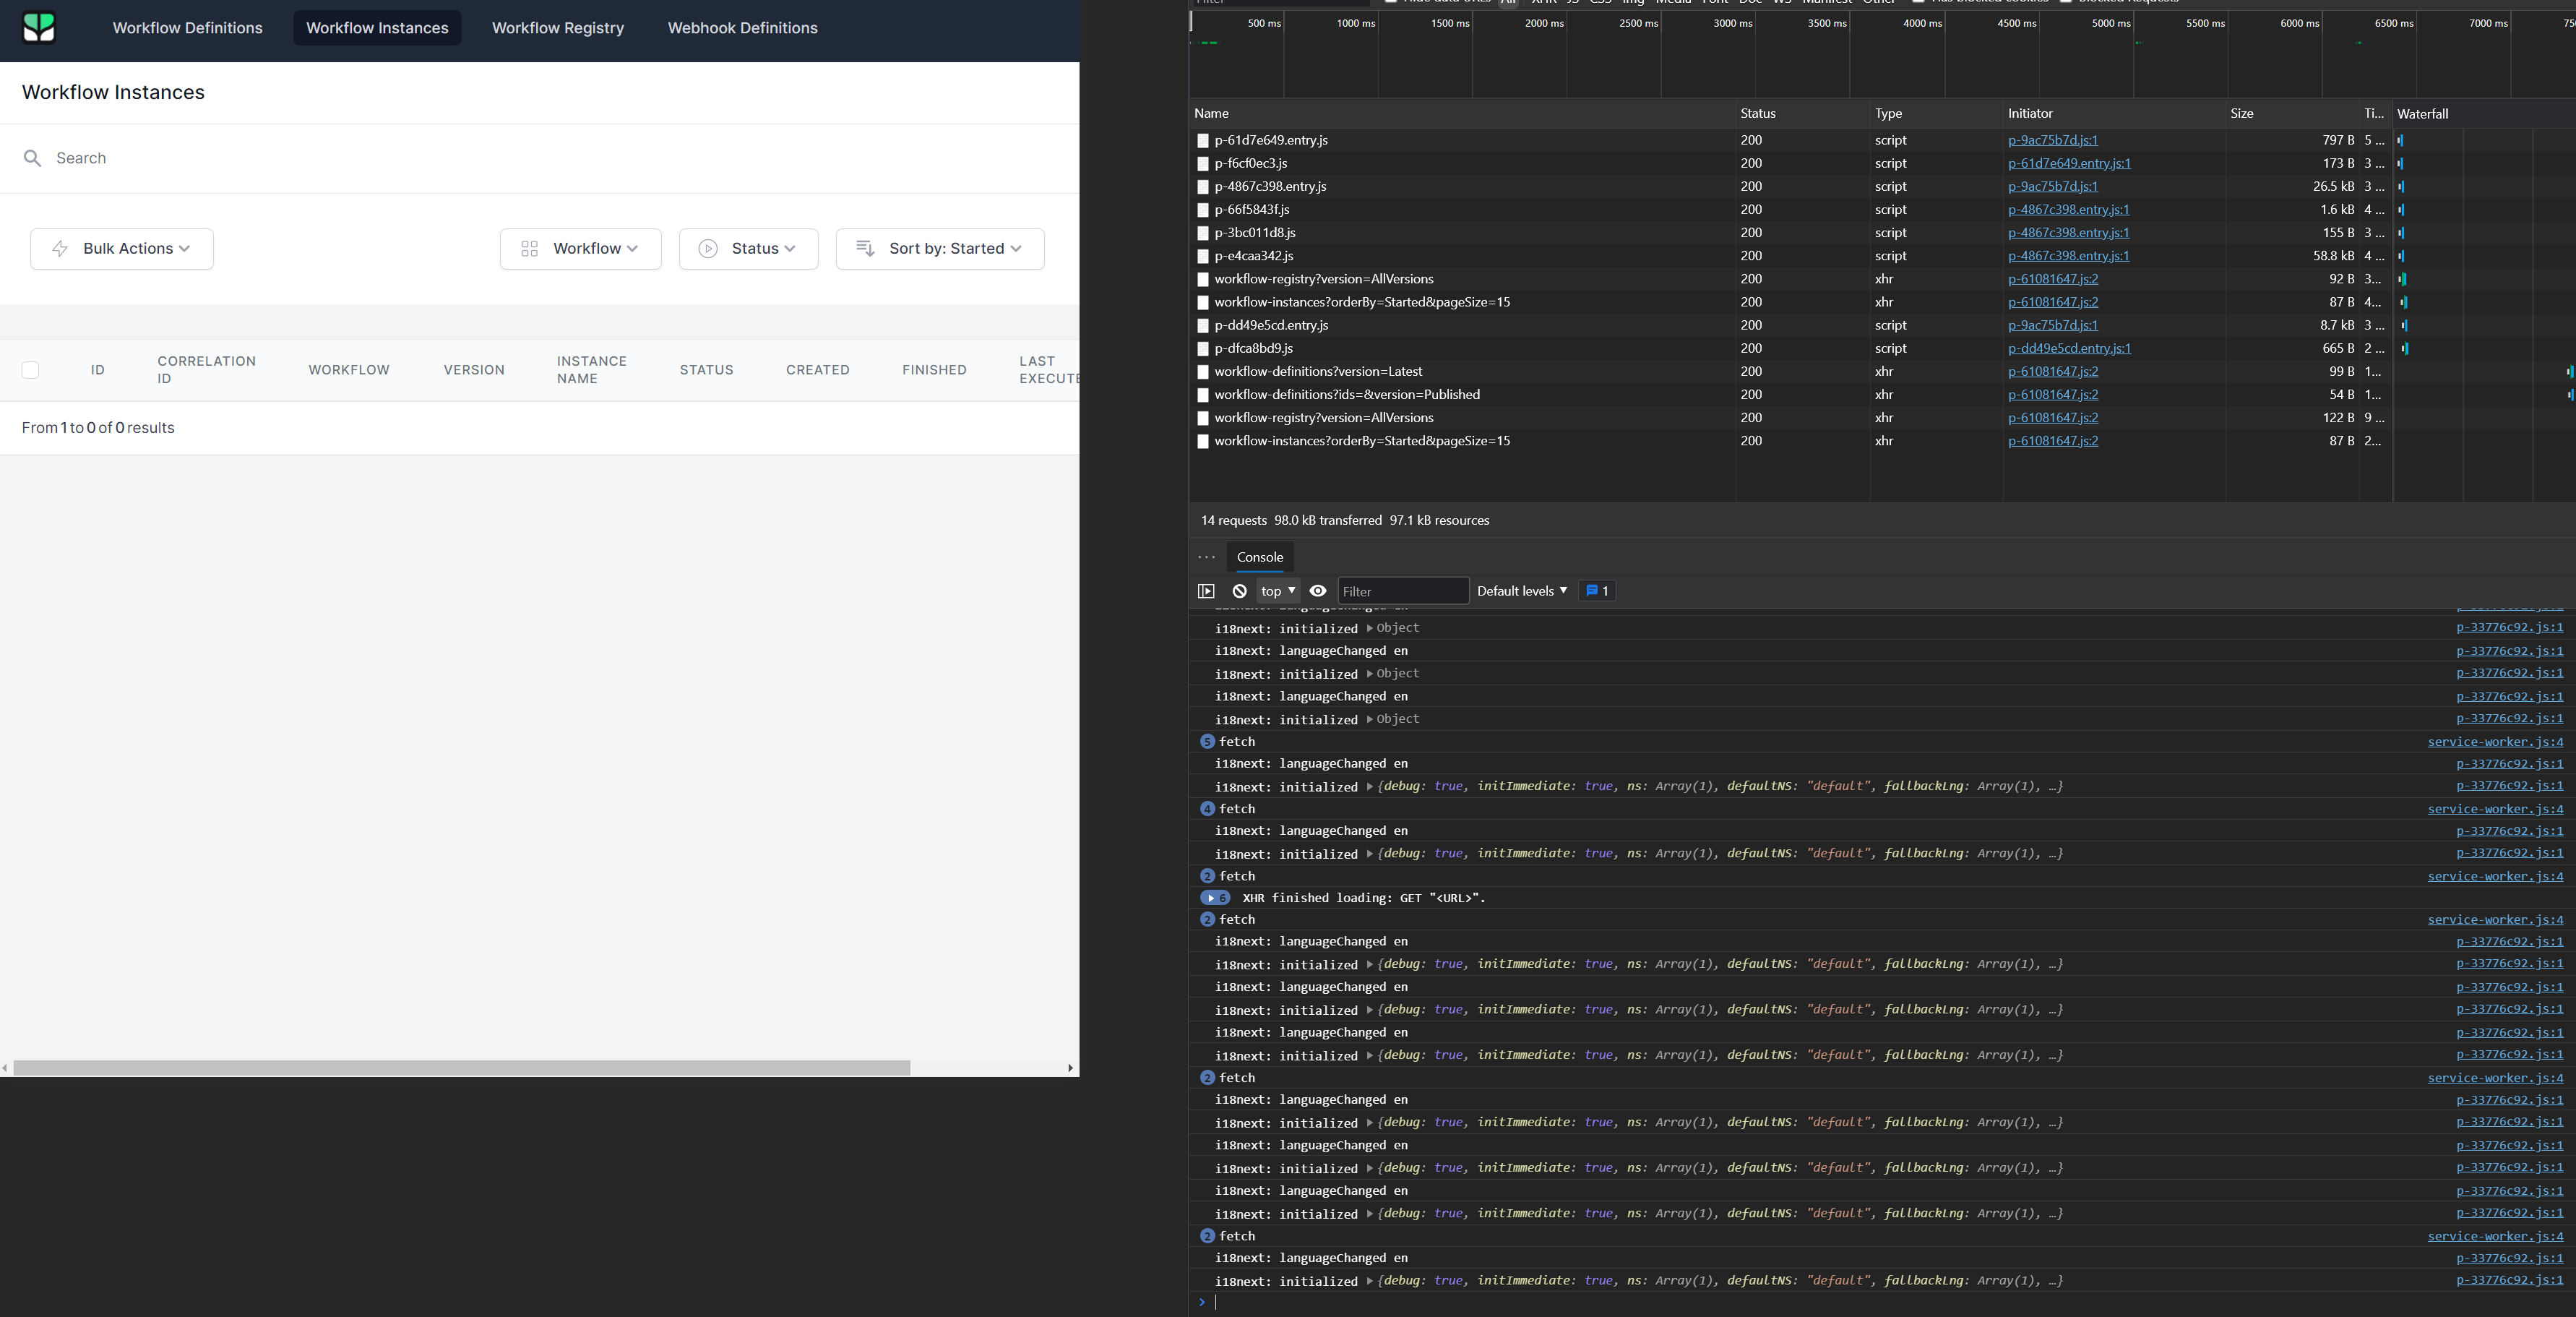
Task: Show the console sidebar panel
Action: pos(1207,591)
